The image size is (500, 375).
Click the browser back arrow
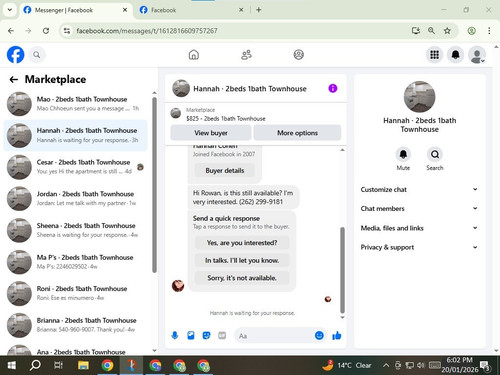(x=11, y=31)
